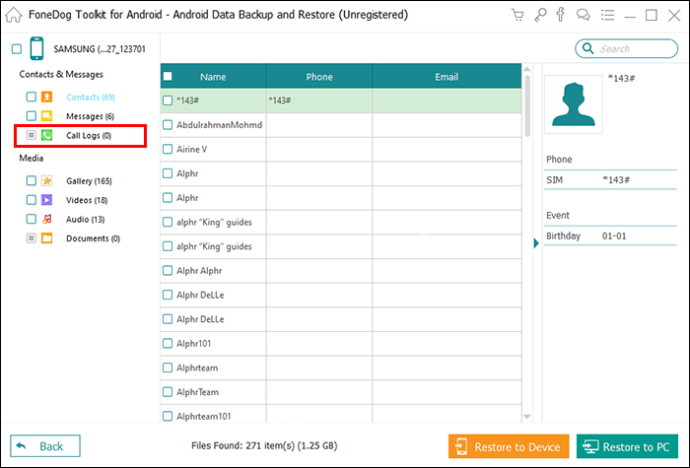Open the Facebook icon

click(560, 15)
